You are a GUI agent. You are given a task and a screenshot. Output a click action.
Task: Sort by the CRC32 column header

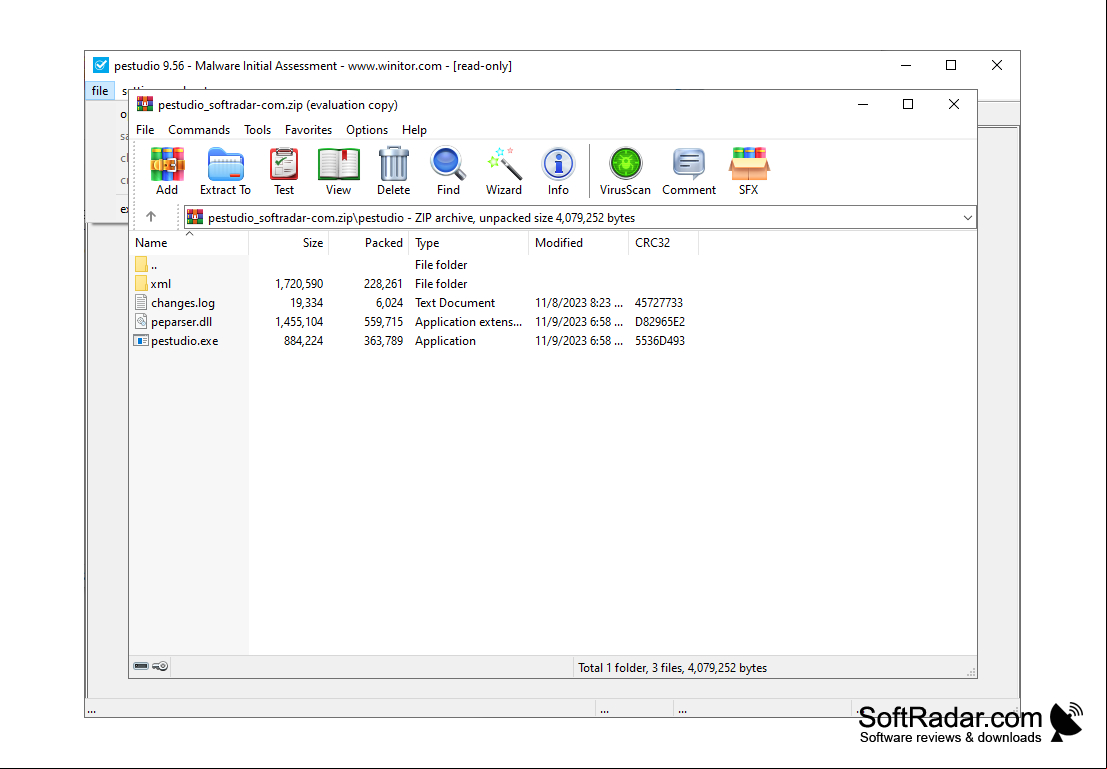tap(664, 243)
